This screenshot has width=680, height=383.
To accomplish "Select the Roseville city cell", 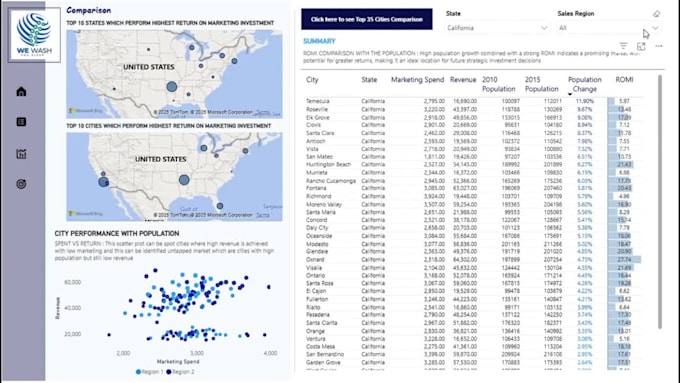I will coord(317,109).
